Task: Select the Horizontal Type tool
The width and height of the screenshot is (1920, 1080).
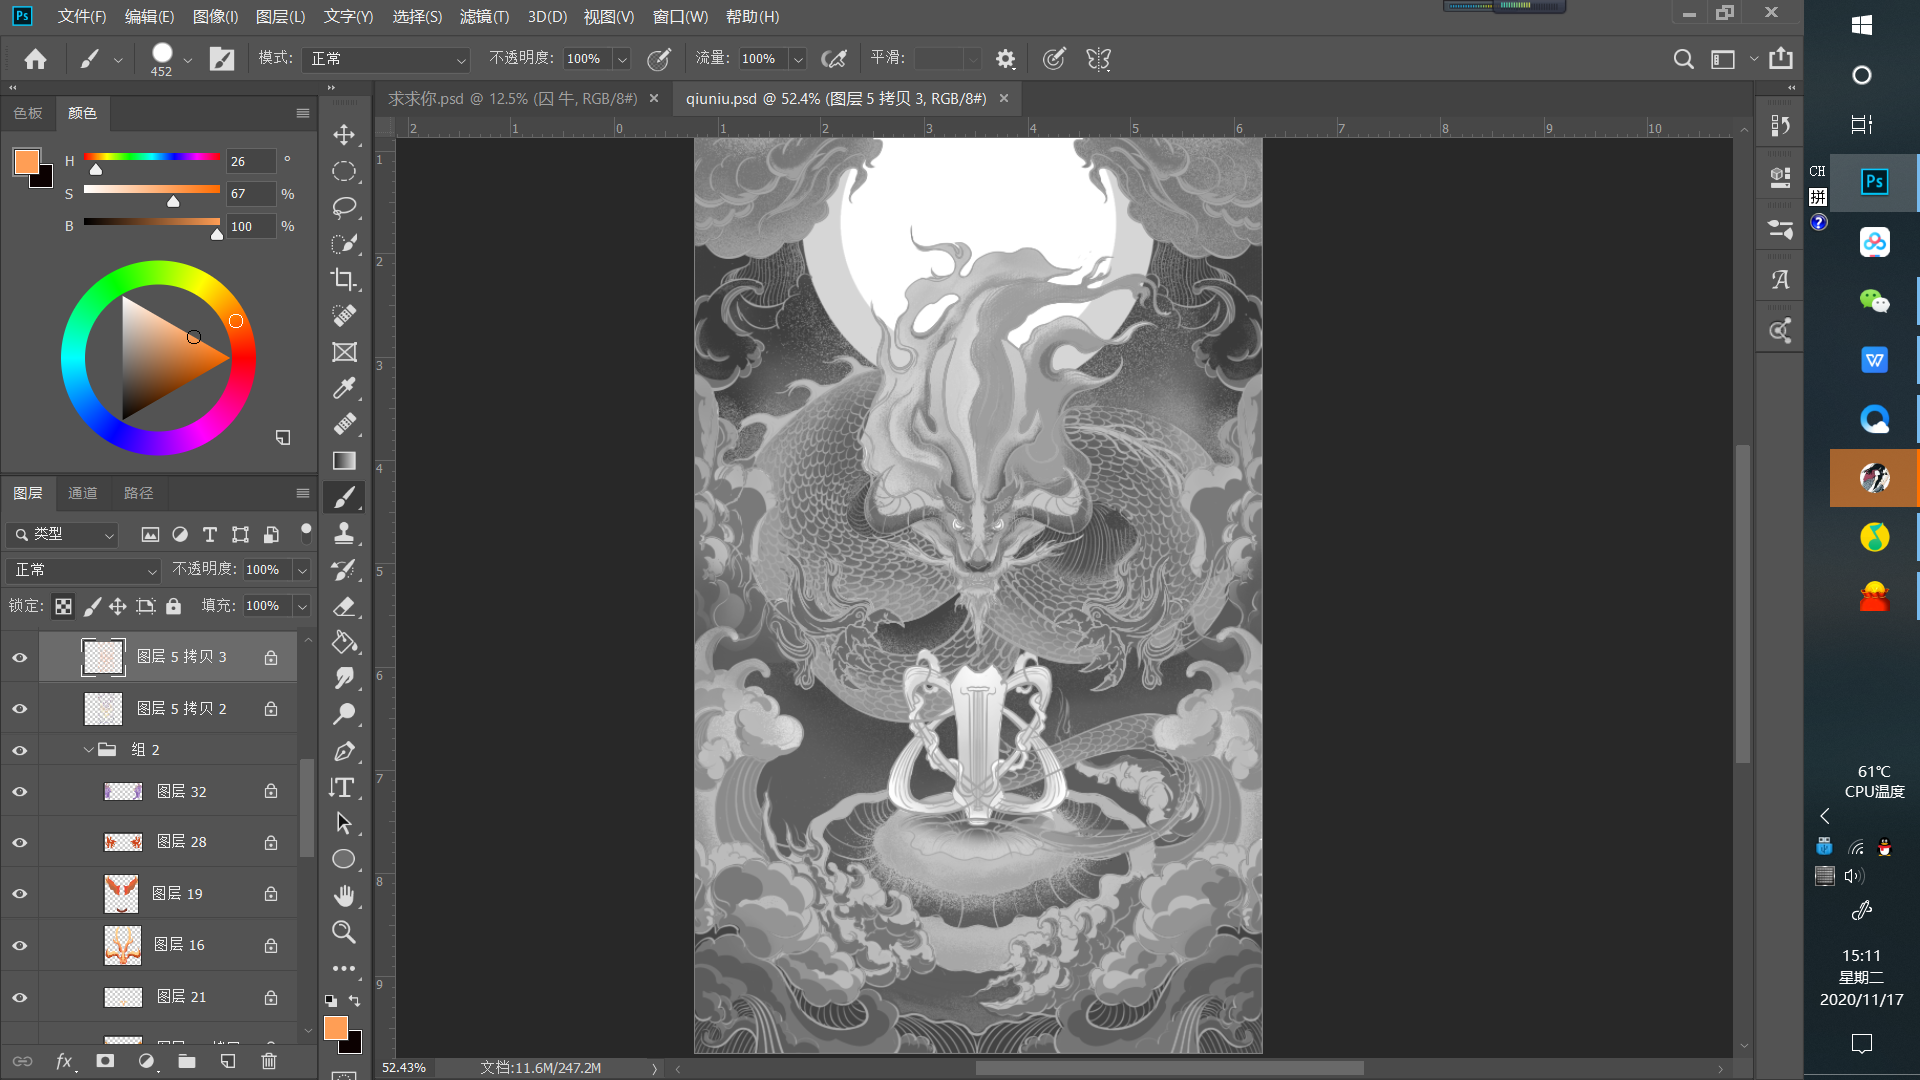Action: point(344,787)
